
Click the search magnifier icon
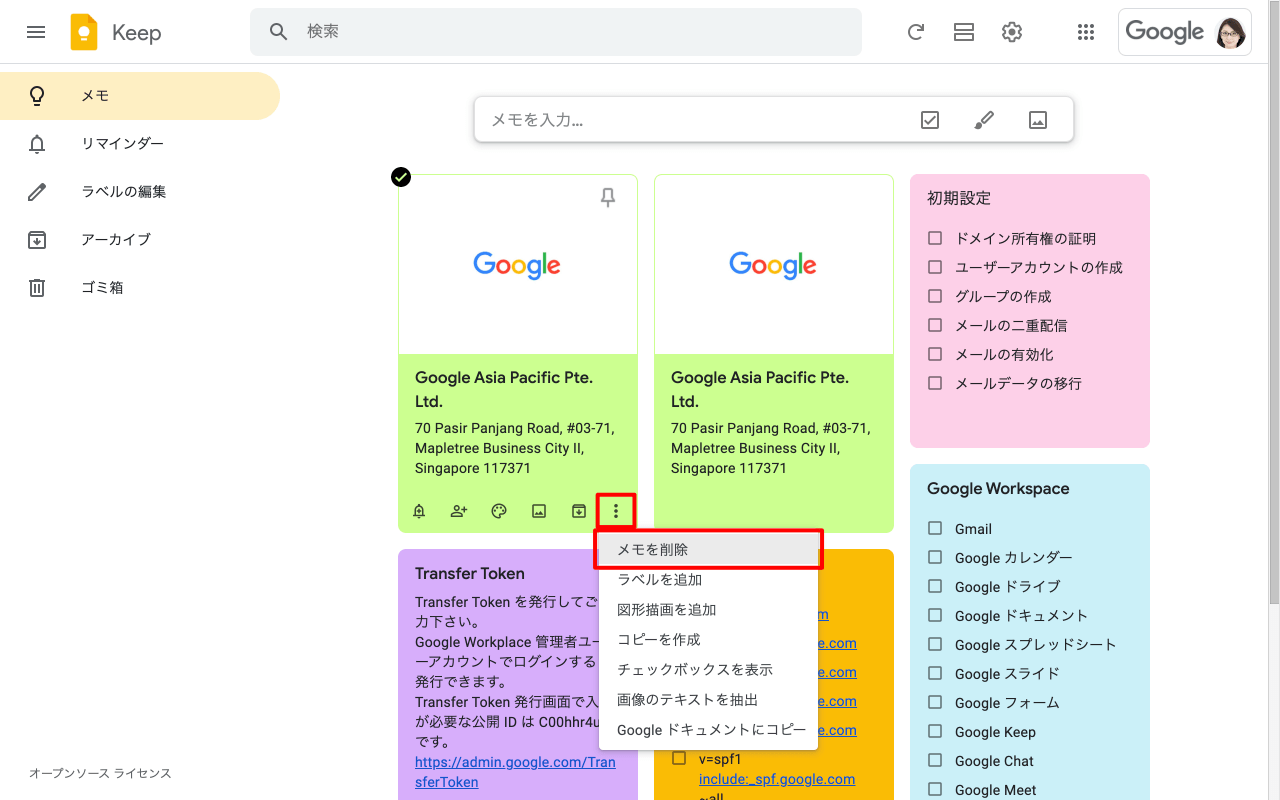(x=279, y=32)
